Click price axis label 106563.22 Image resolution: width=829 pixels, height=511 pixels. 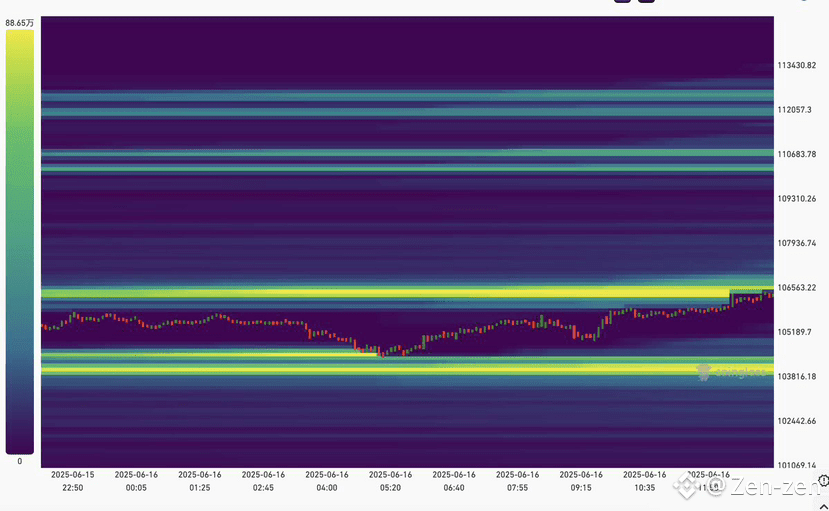796,287
